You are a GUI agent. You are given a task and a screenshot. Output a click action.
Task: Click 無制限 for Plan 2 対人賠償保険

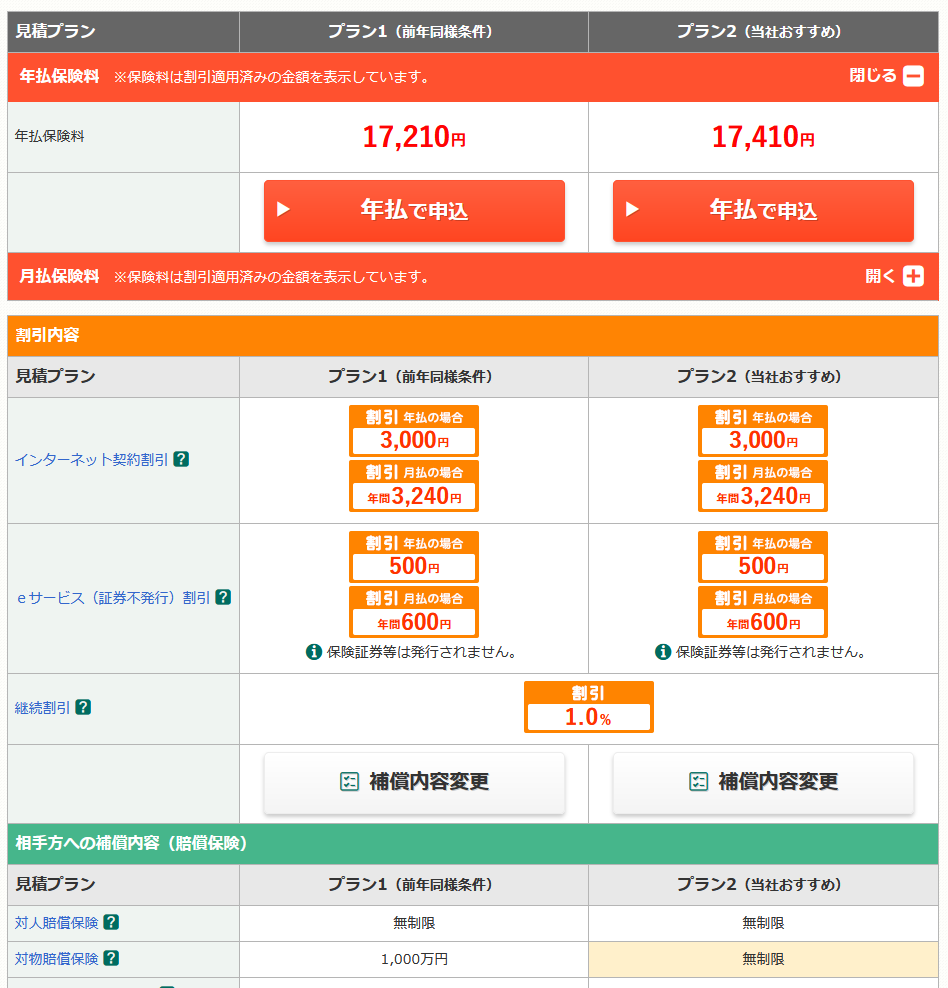point(763,923)
